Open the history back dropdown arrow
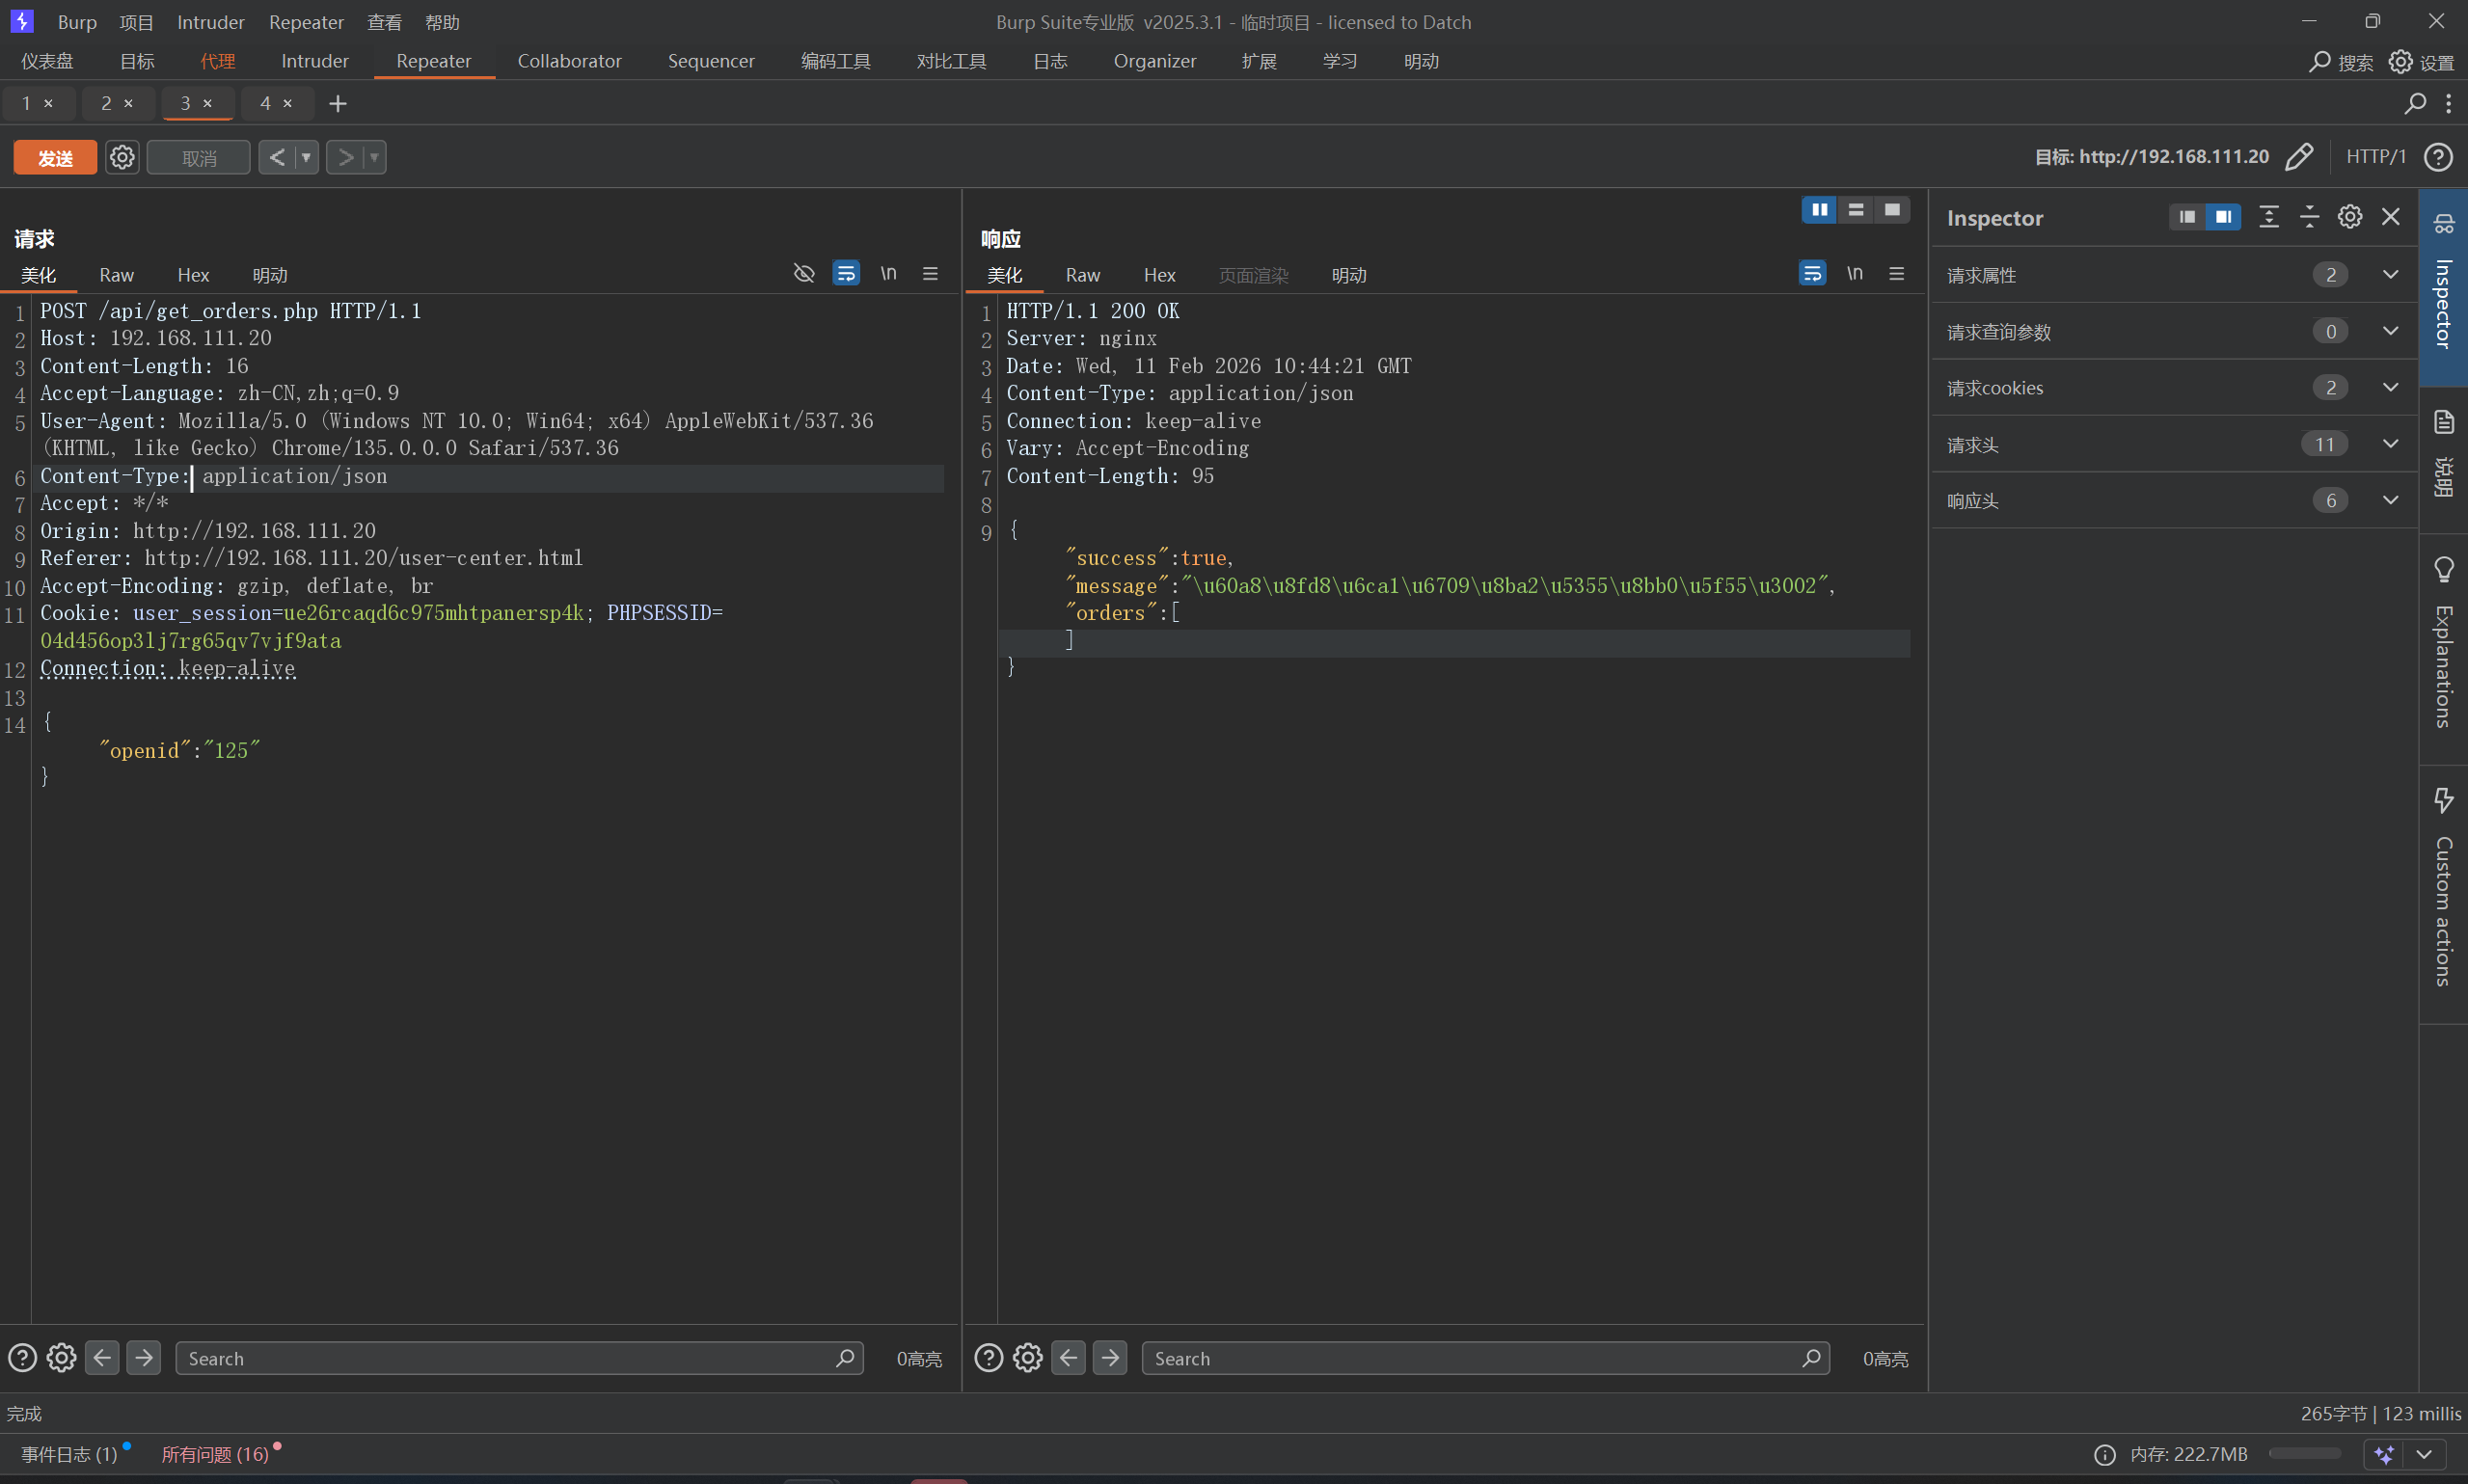Screen dimensions: 2468x1484 click(306, 157)
